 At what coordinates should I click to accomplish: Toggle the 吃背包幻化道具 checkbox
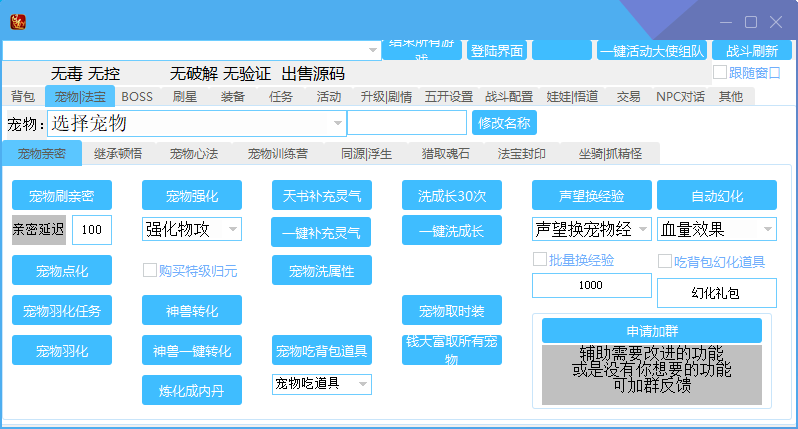click(x=665, y=261)
